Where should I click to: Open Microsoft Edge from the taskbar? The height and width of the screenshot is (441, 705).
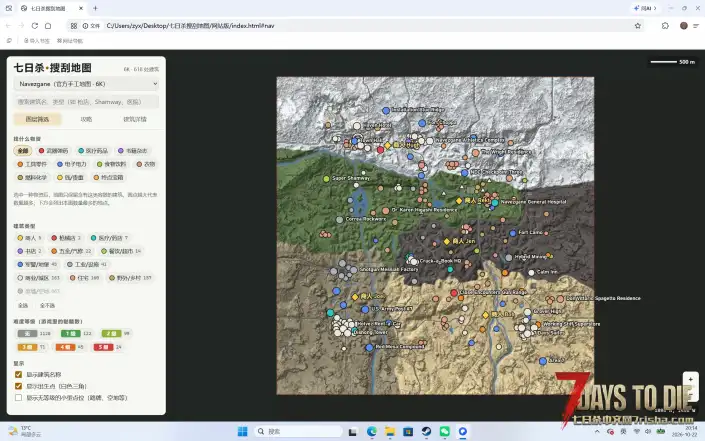pyautogui.click(x=371, y=432)
